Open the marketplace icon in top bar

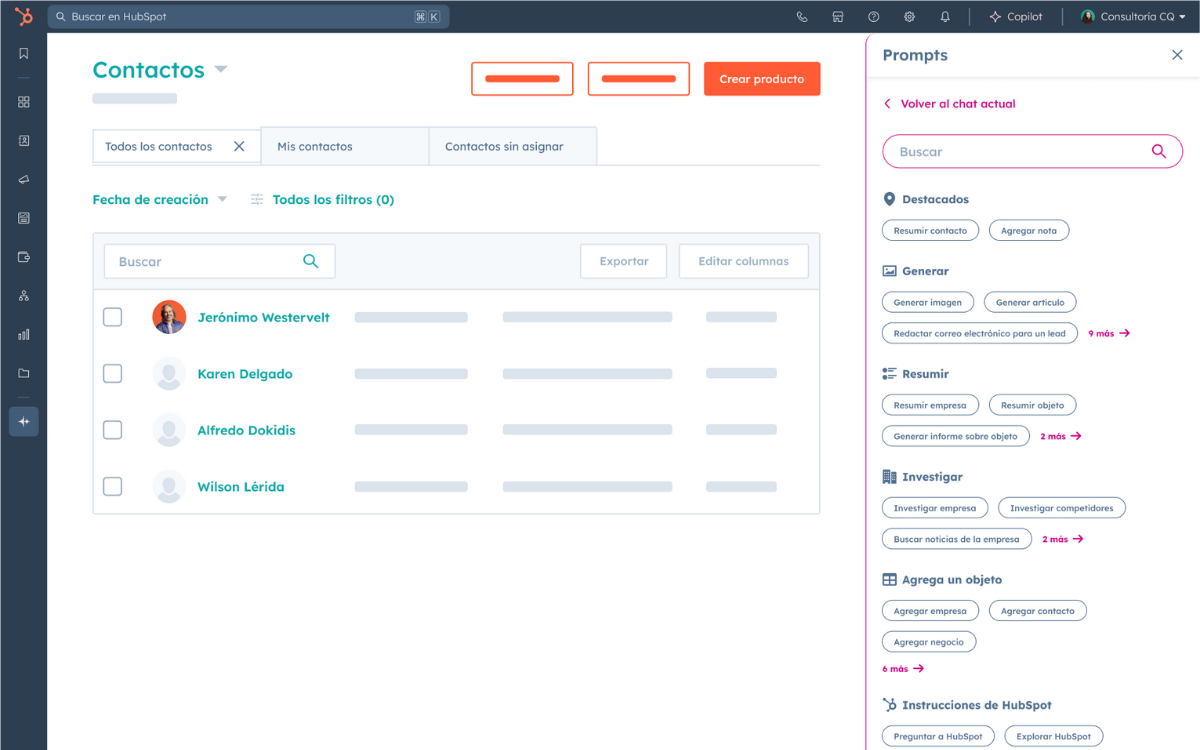click(x=838, y=17)
